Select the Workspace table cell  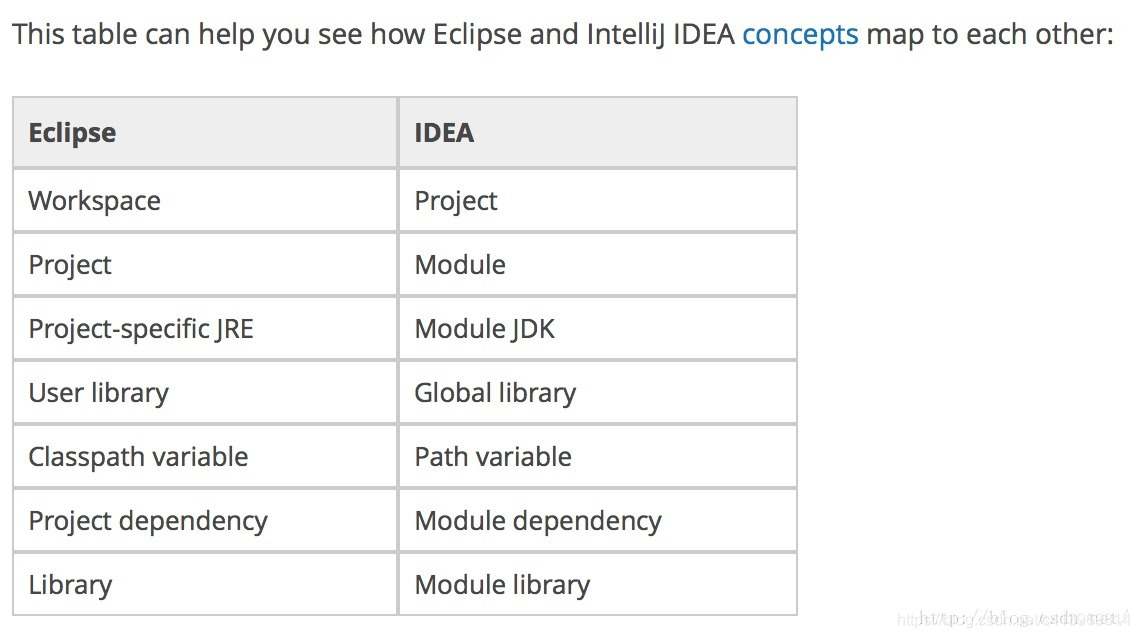point(205,201)
